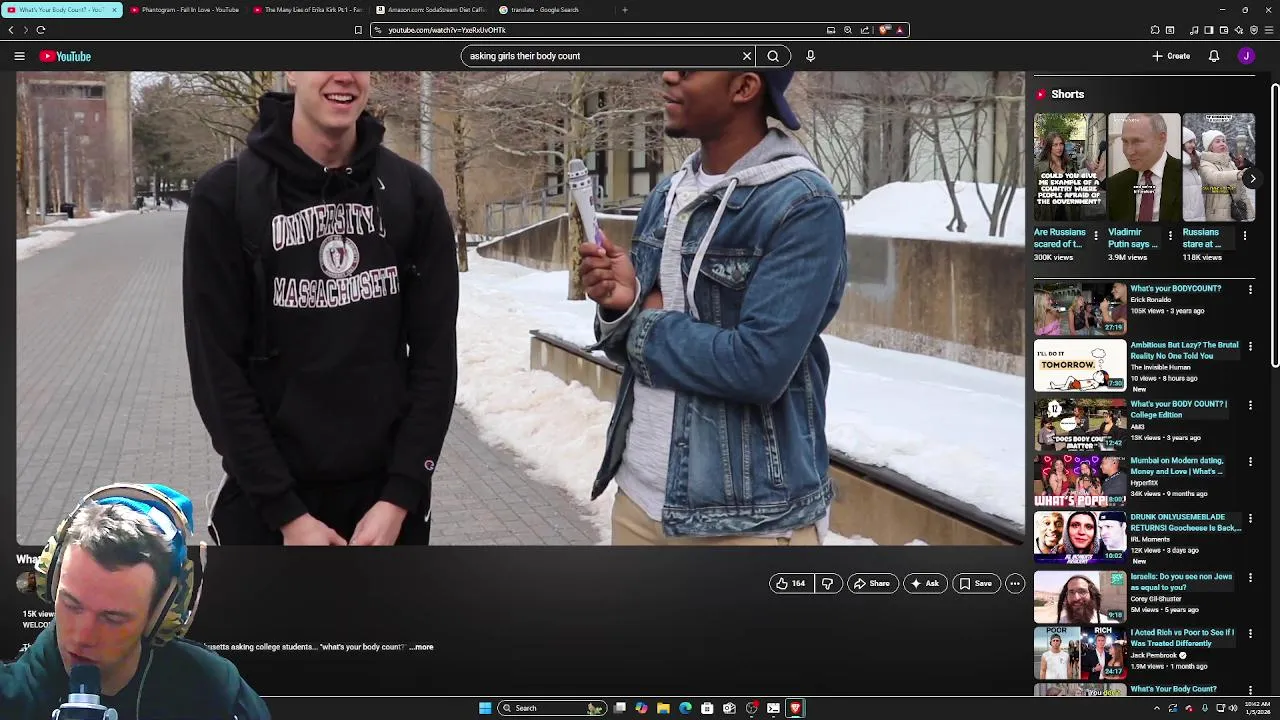Clear the search box with the X
This screenshot has width=1280, height=720.
click(x=746, y=56)
